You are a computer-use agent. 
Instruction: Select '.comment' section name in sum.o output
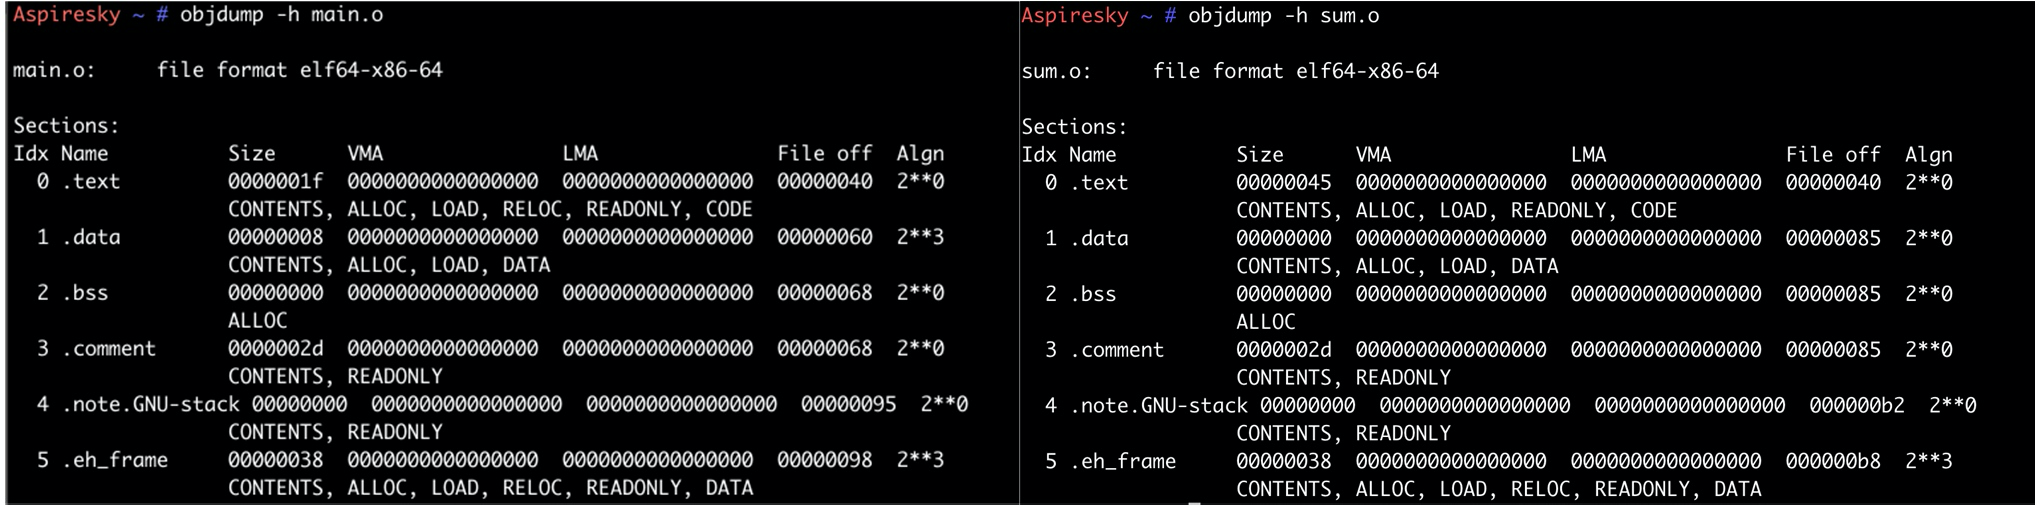click(x=1116, y=350)
